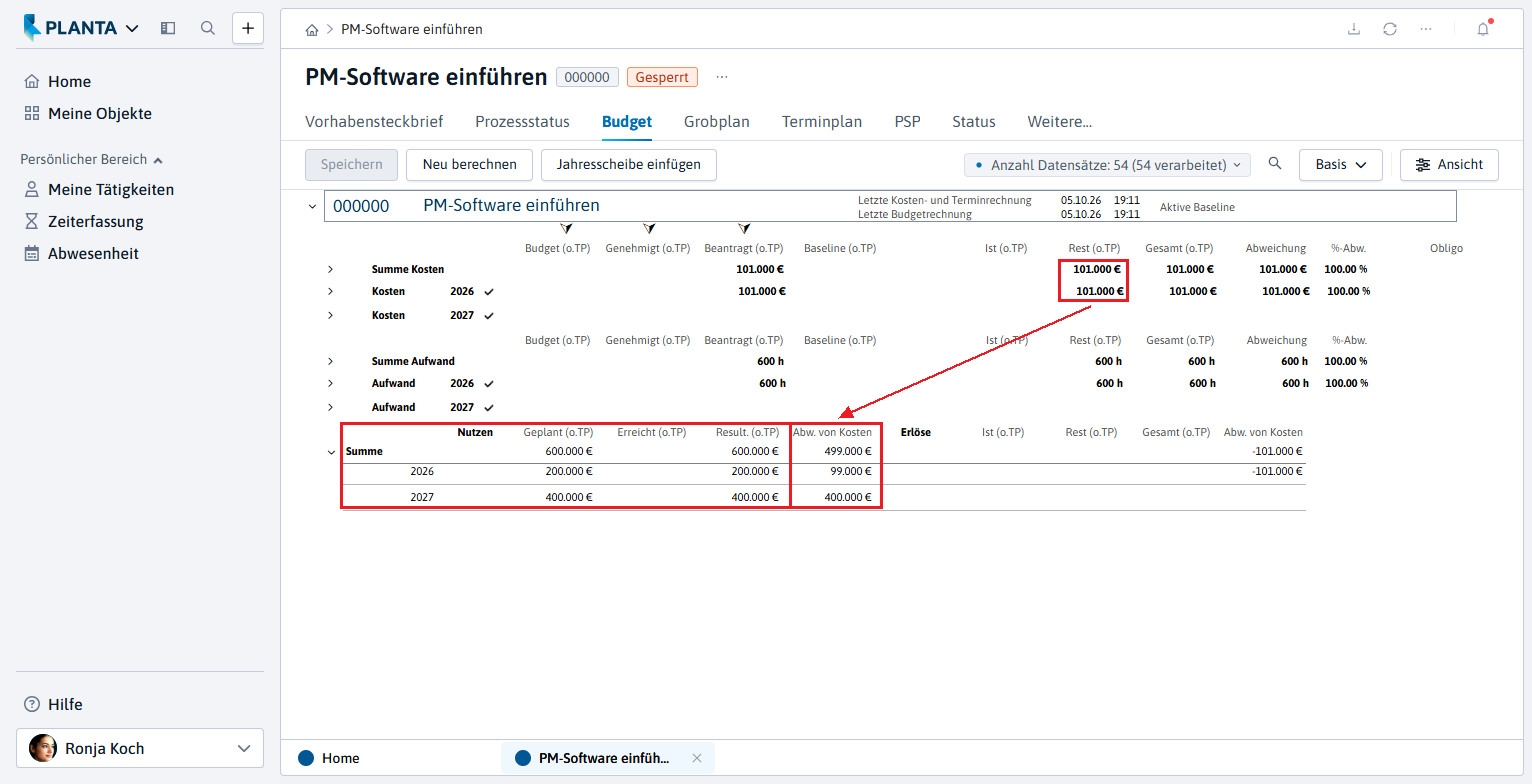1532x784 pixels.
Task: Open the Weitere... tab menu
Action: 1059,122
